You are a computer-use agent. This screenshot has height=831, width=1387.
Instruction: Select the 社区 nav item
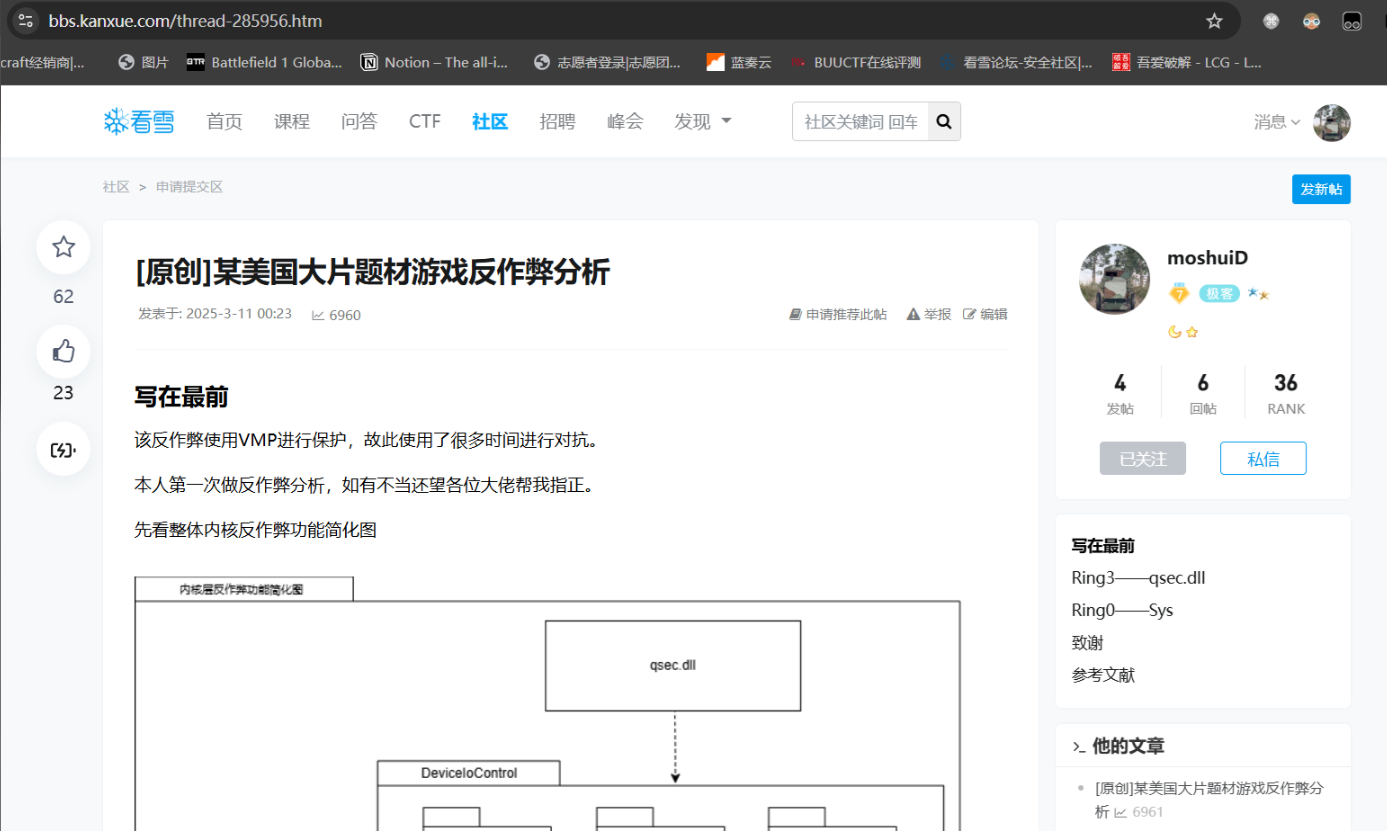point(490,121)
